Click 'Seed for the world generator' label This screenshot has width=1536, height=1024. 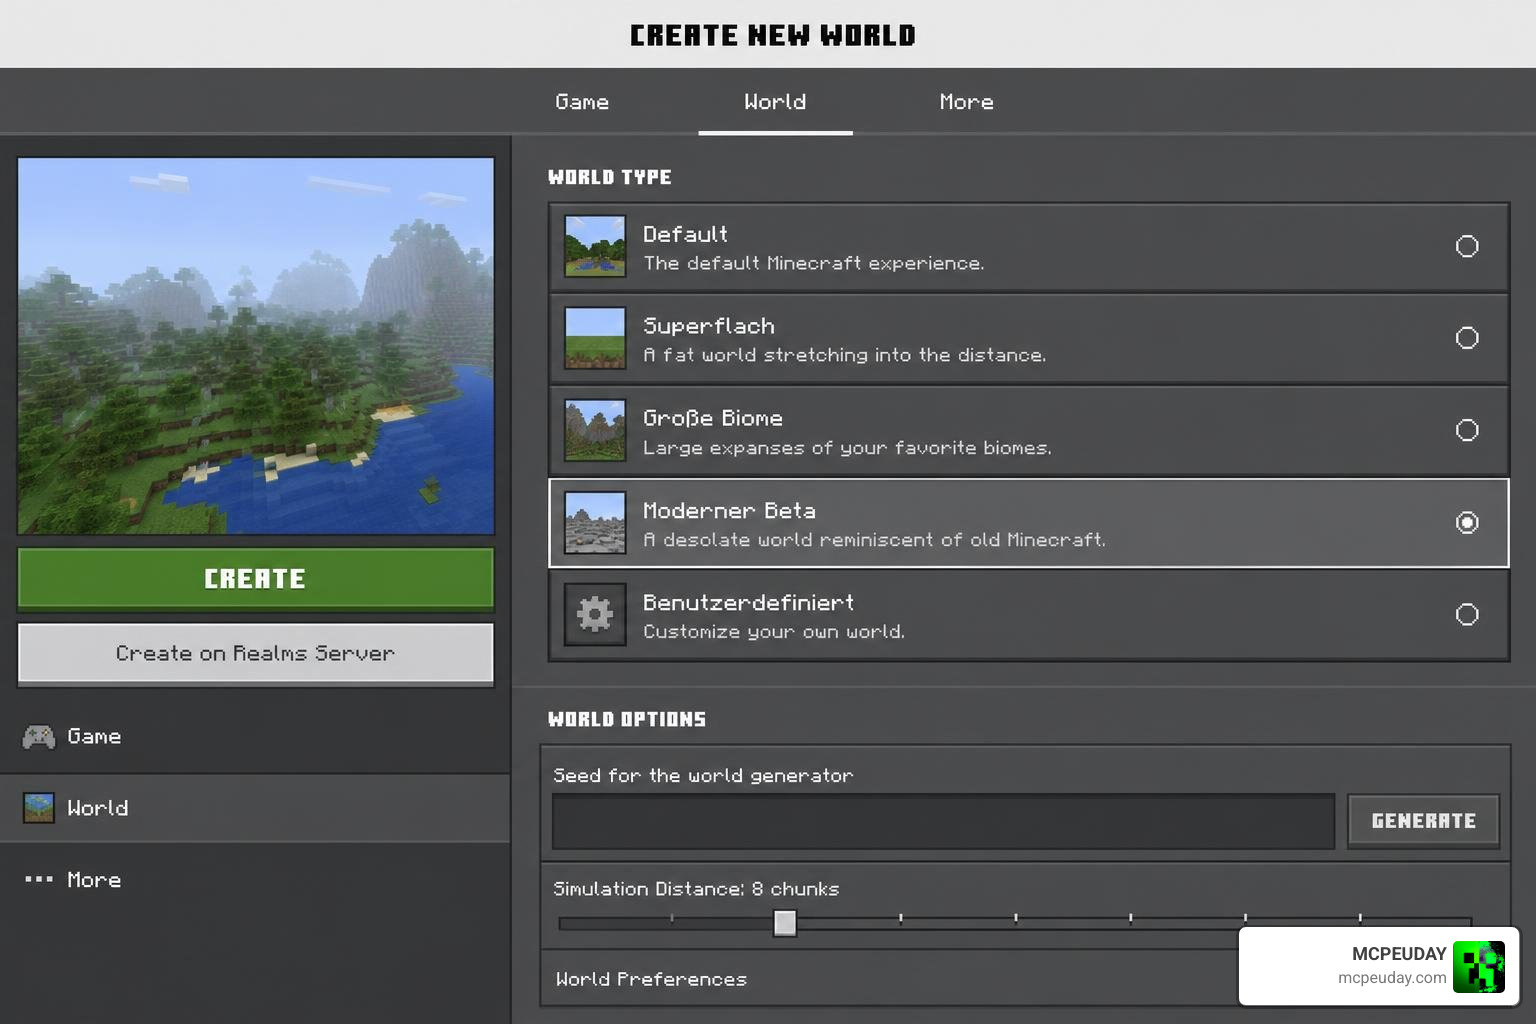tap(703, 776)
